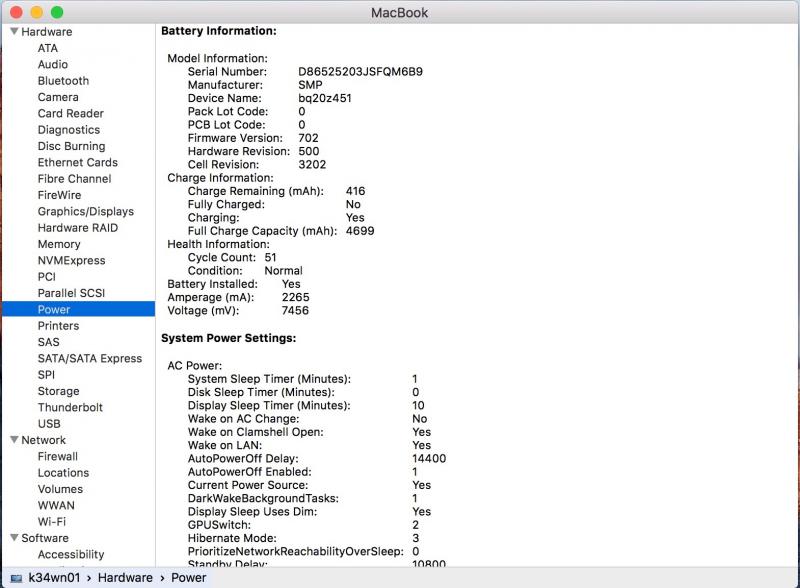Open the FireWire entry
Image resolution: width=800 pixels, height=588 pixels.
(59, 195)
